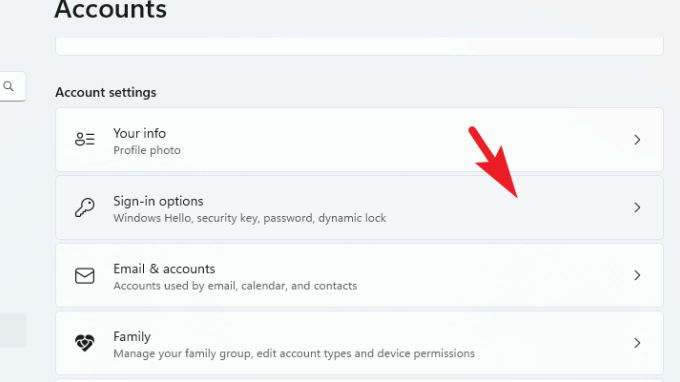Click Accounts used by email description

[x=235, y=286]
